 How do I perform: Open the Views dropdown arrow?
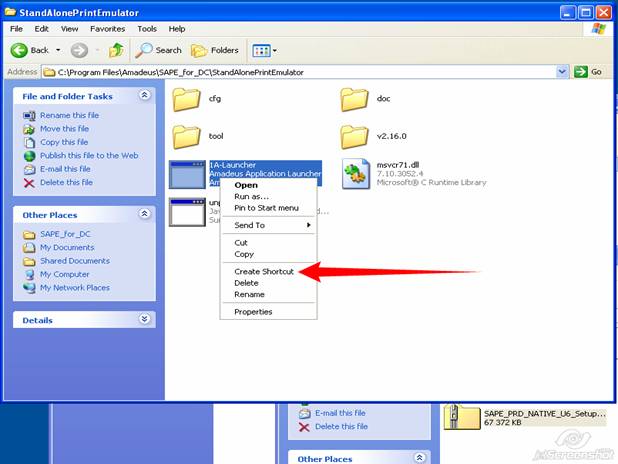click(275, 50)
